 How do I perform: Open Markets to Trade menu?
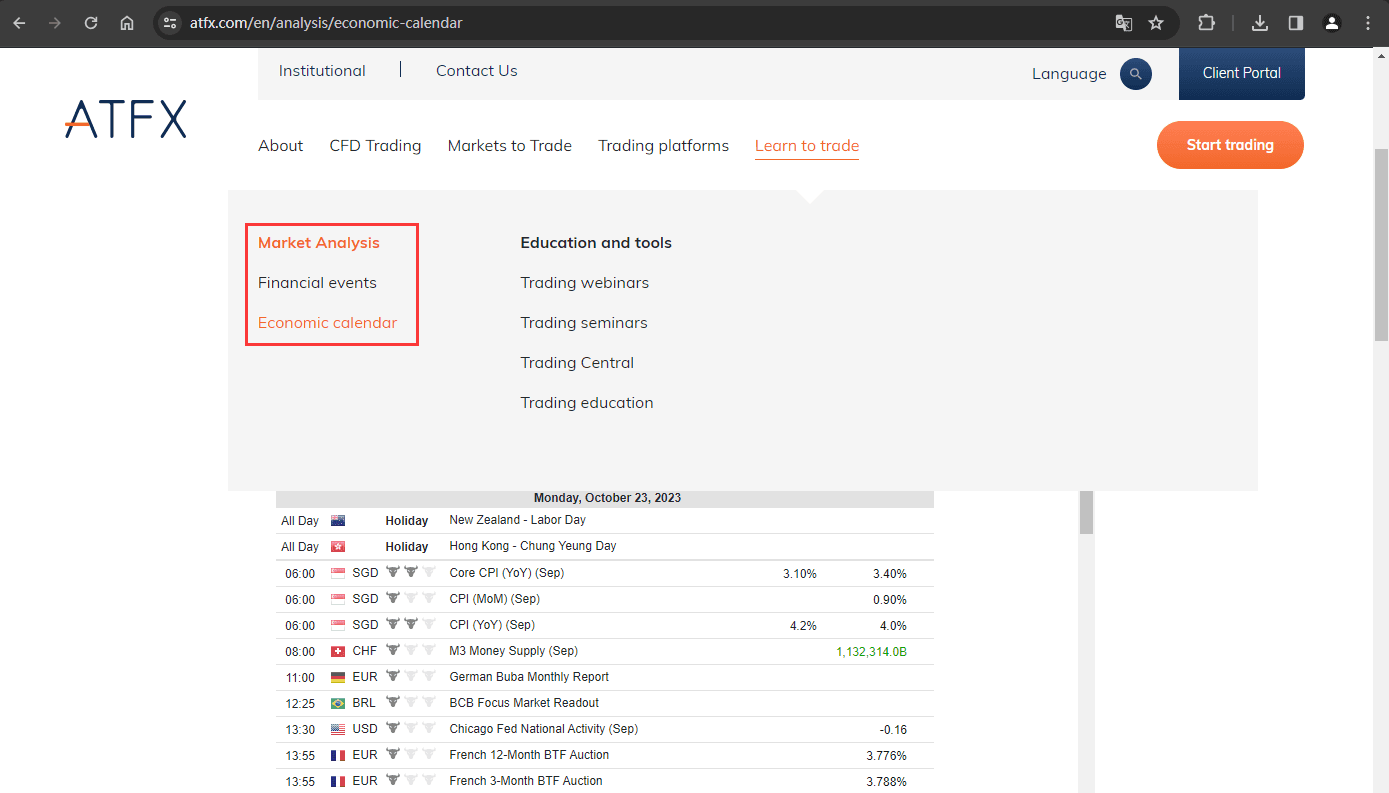pyautogui.click(x=510, y=146)
